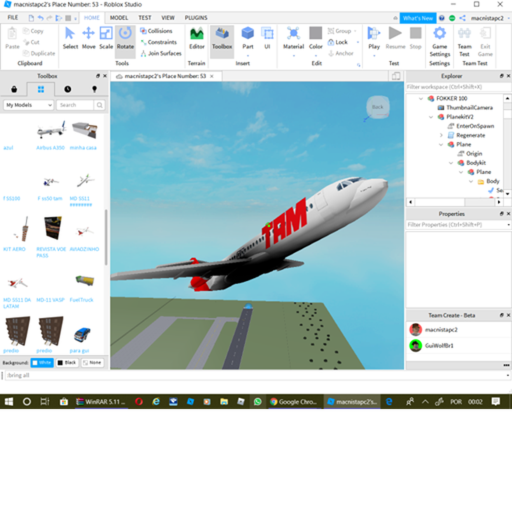This screenshot has width=512, height=512.
Task: Open Game Settings
Action: 440,42
